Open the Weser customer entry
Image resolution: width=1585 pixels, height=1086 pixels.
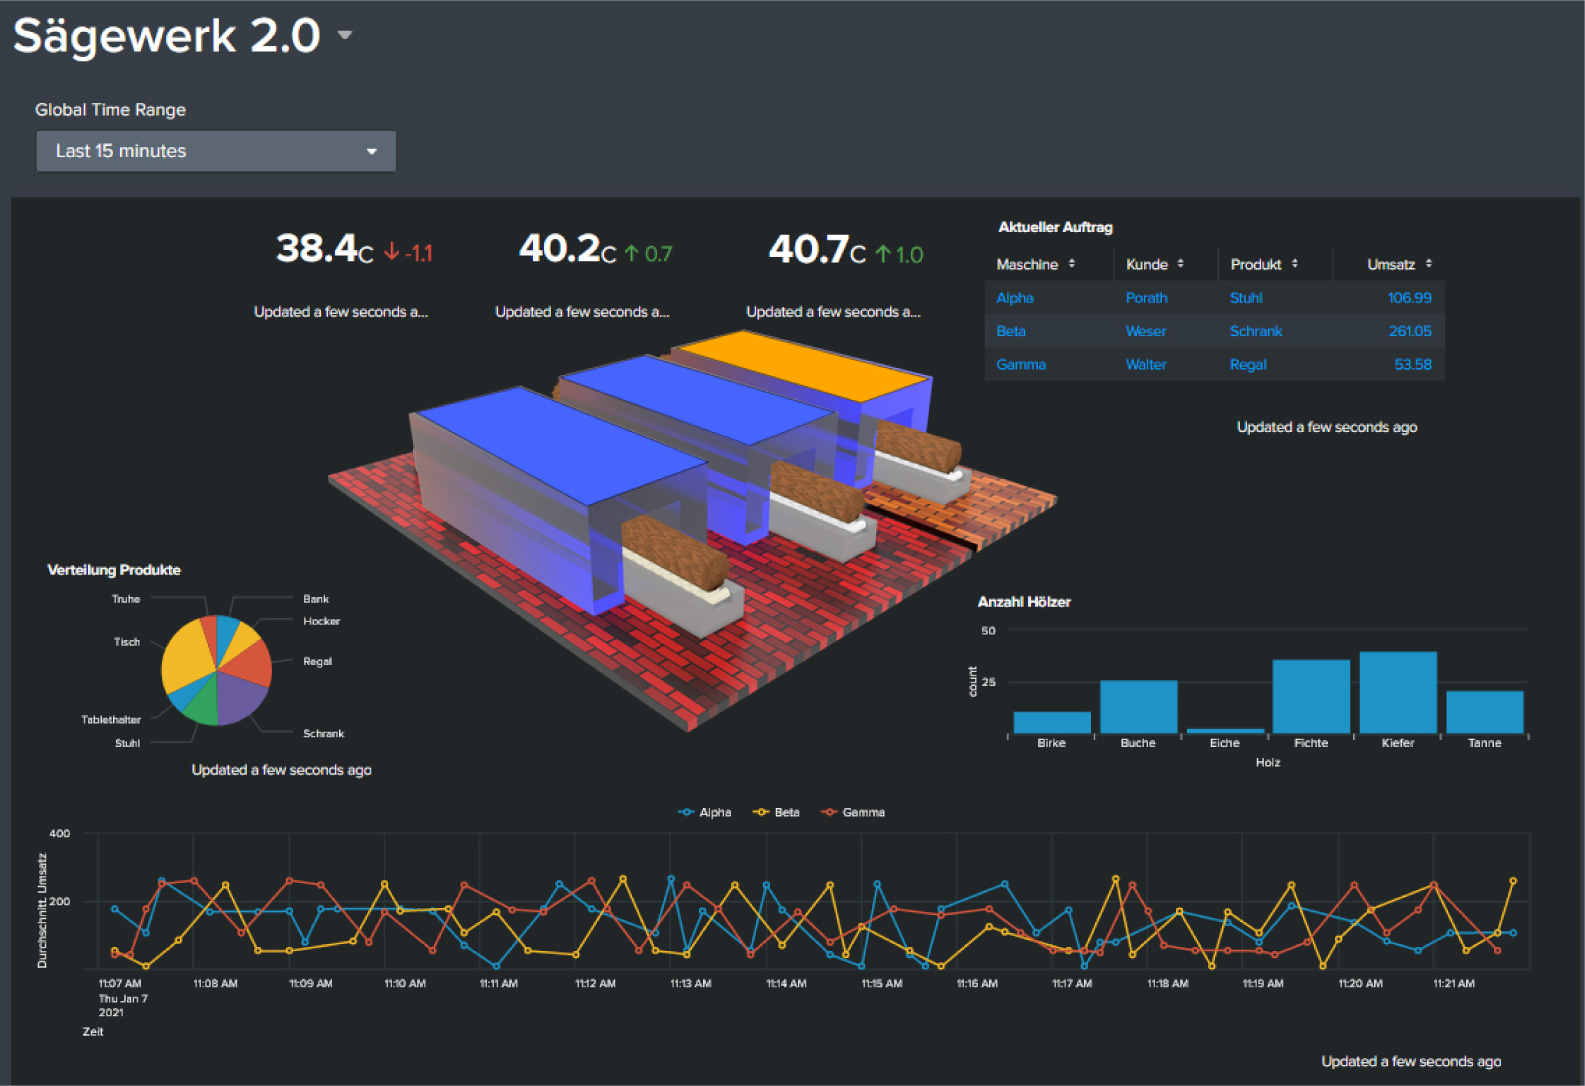(1145, 331)
